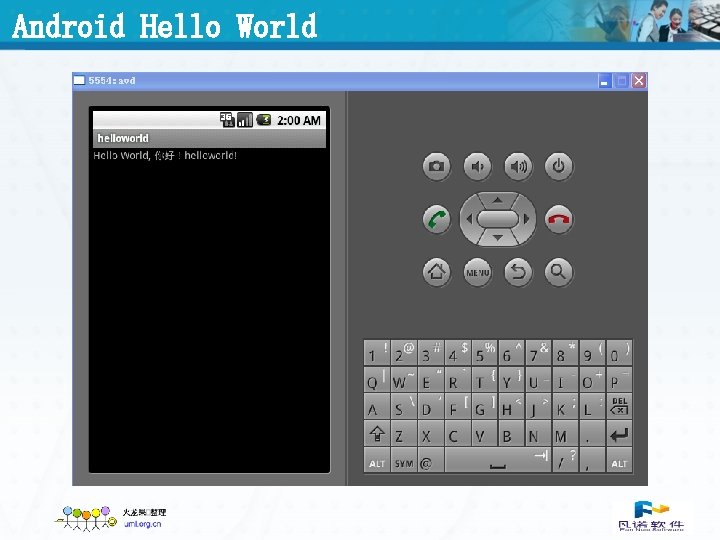The height and width of the screenshot is (540, 720).
Task: Click the 3G network status icon
Action: click(x=227, y=120)
